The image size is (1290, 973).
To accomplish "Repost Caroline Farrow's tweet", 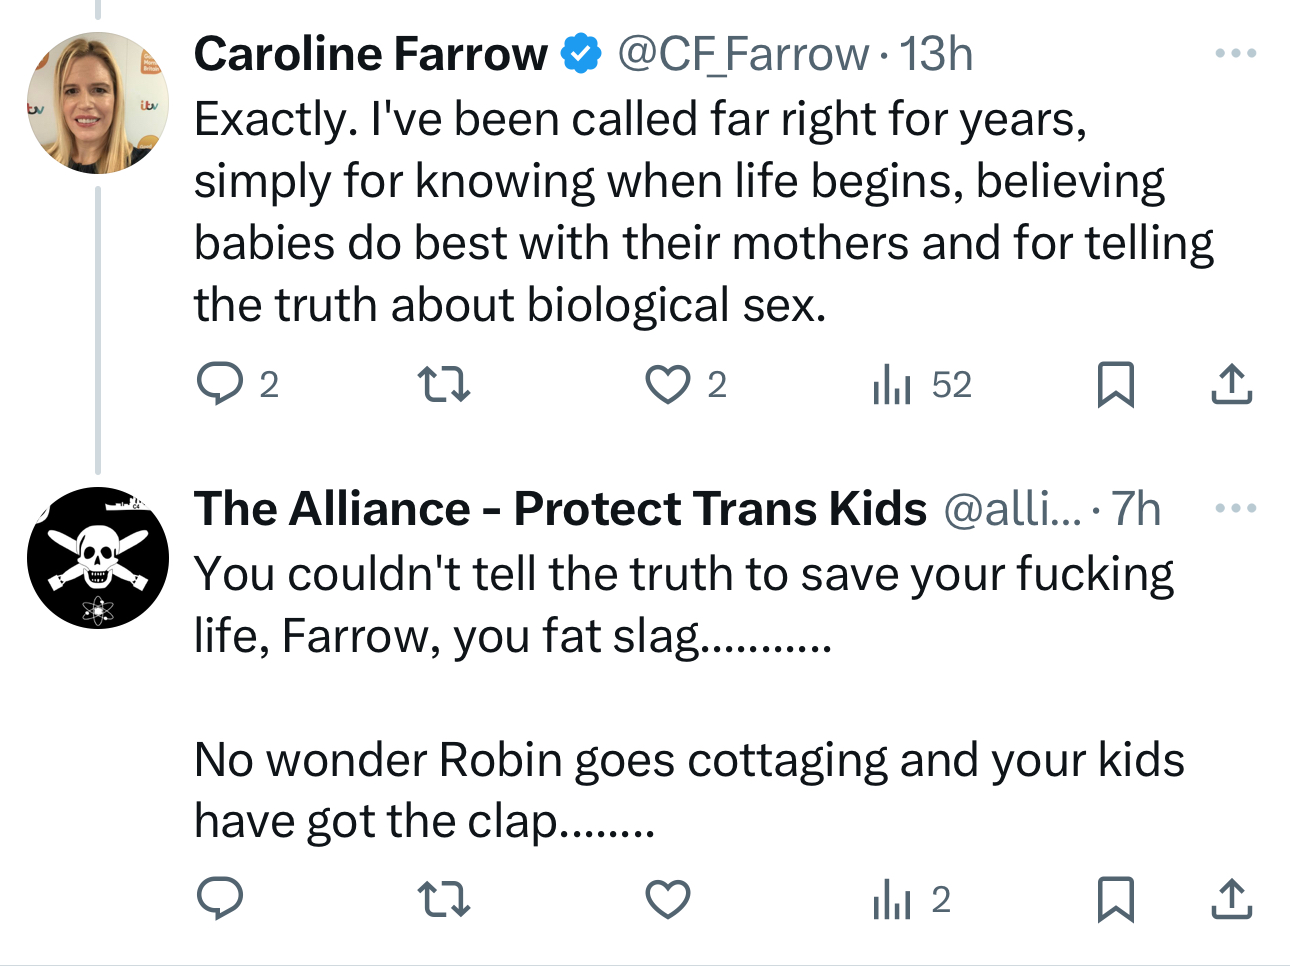I will [x=443, y=384].
